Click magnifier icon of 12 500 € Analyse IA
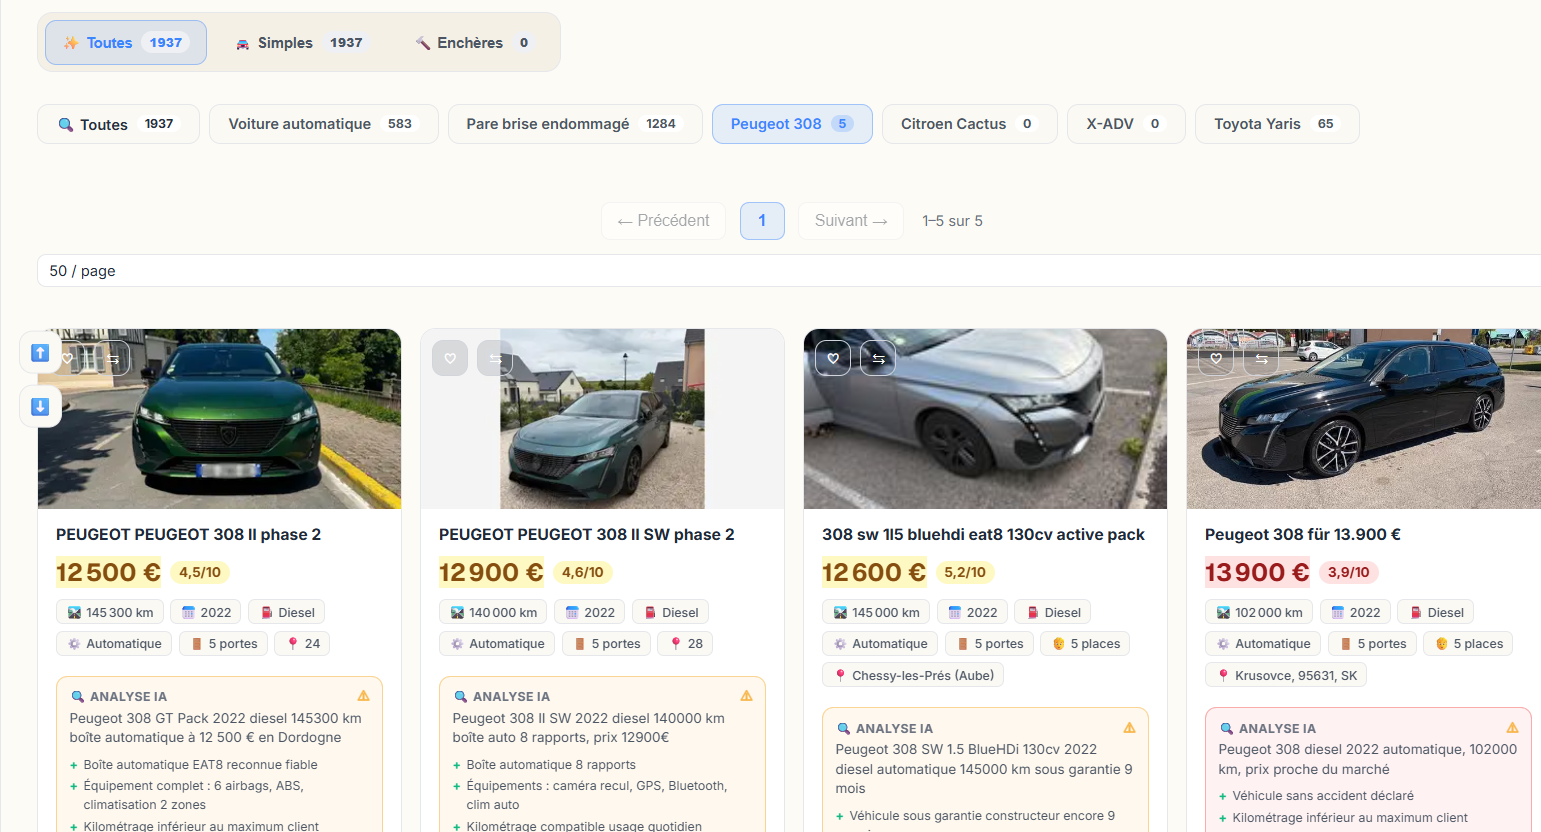Viewport: 1541px width, 832px height. coord(77,697)
